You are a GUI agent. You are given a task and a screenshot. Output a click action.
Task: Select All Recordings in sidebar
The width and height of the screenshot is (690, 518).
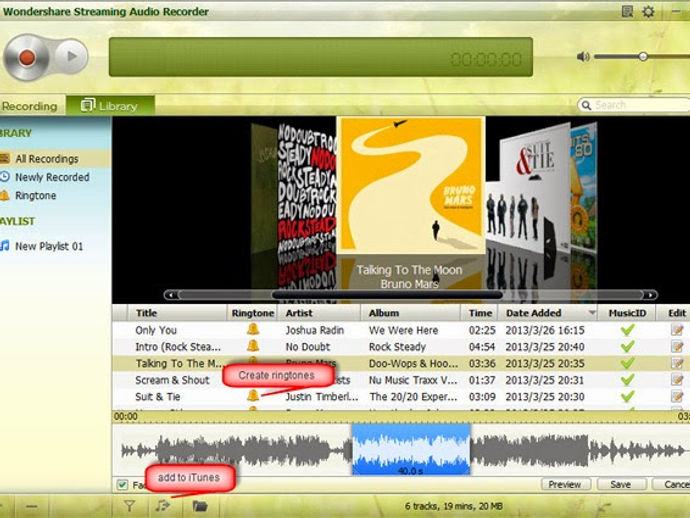coord(47,158)
